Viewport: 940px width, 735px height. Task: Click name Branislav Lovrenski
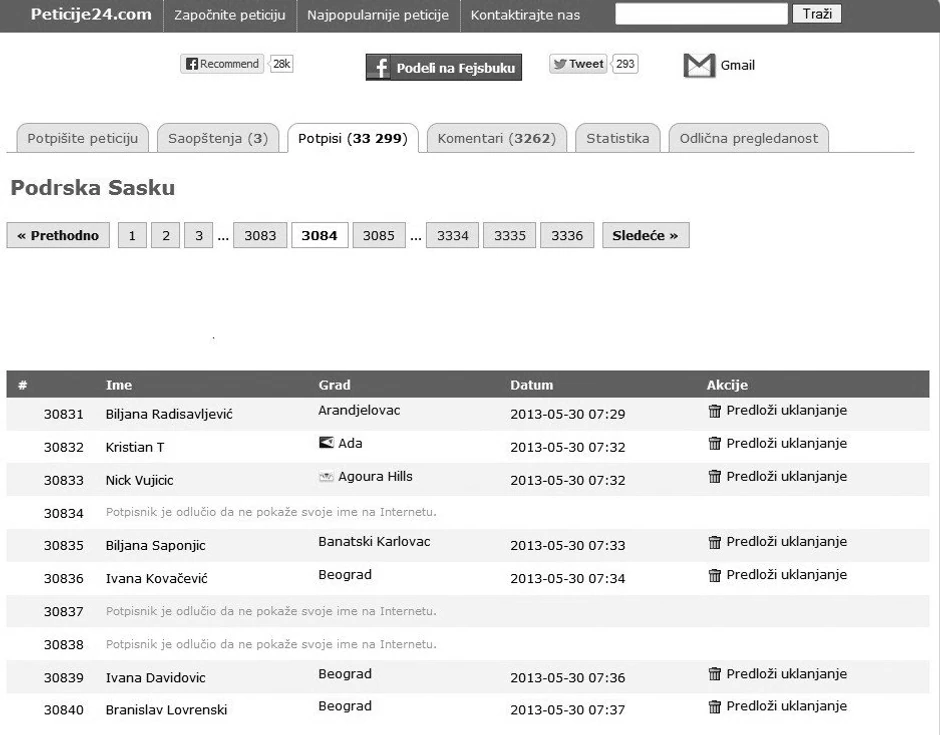tap(167, 710)
